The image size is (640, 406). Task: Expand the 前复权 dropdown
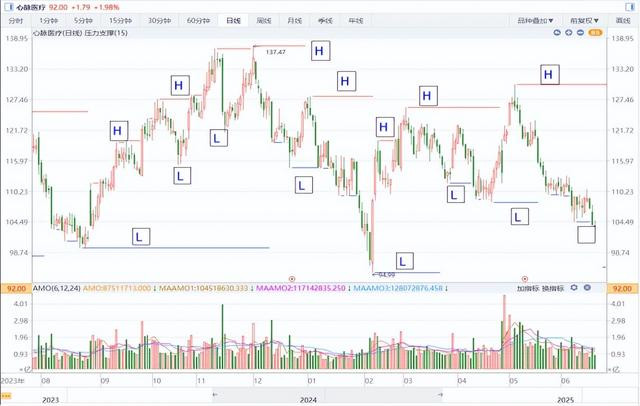(584, 20)
